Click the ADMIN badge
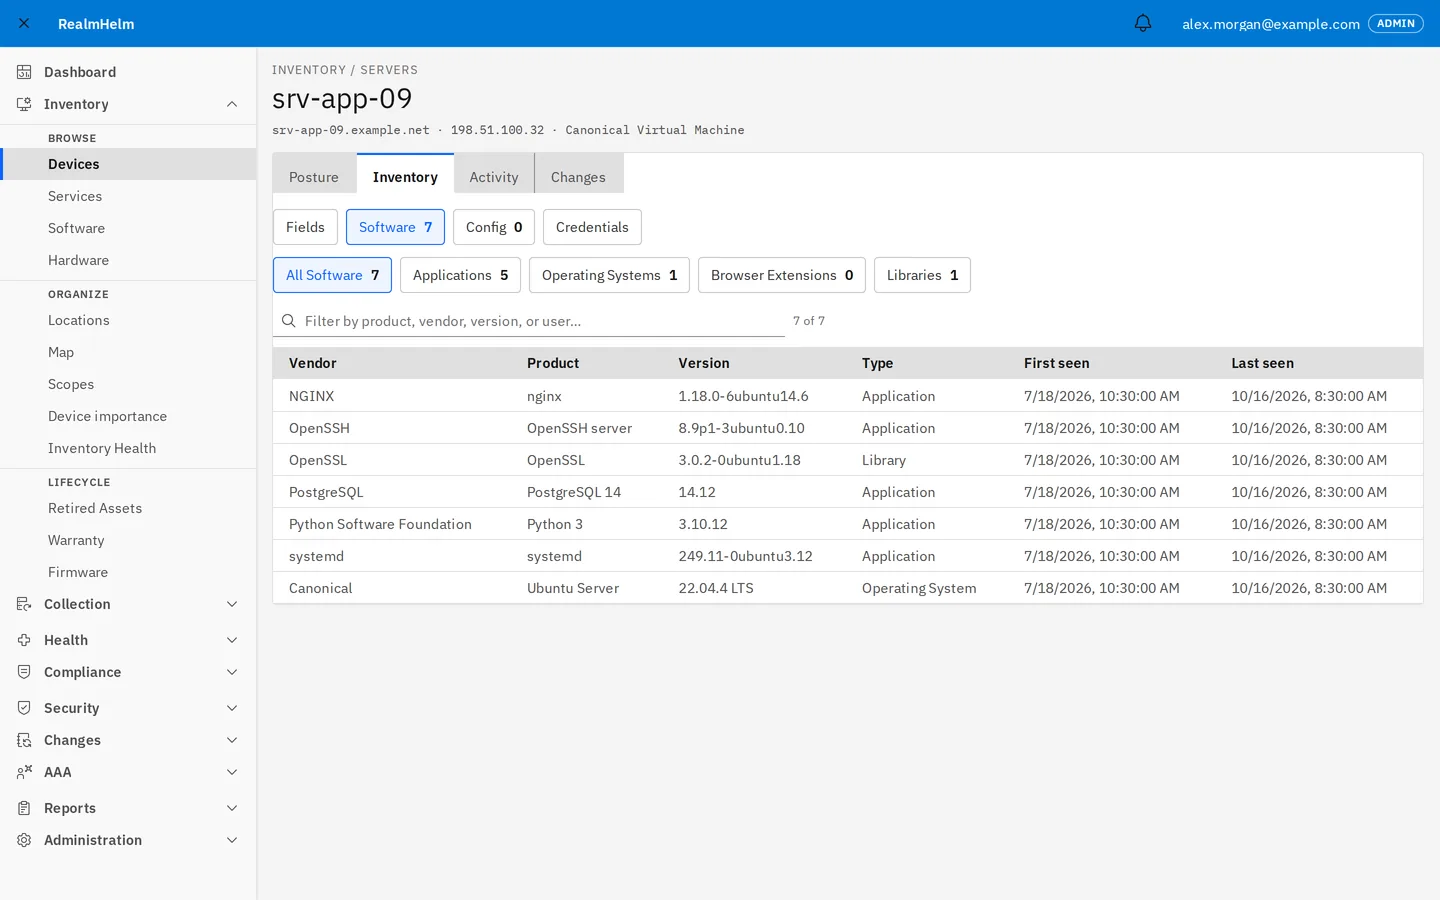 [1395, 23]
